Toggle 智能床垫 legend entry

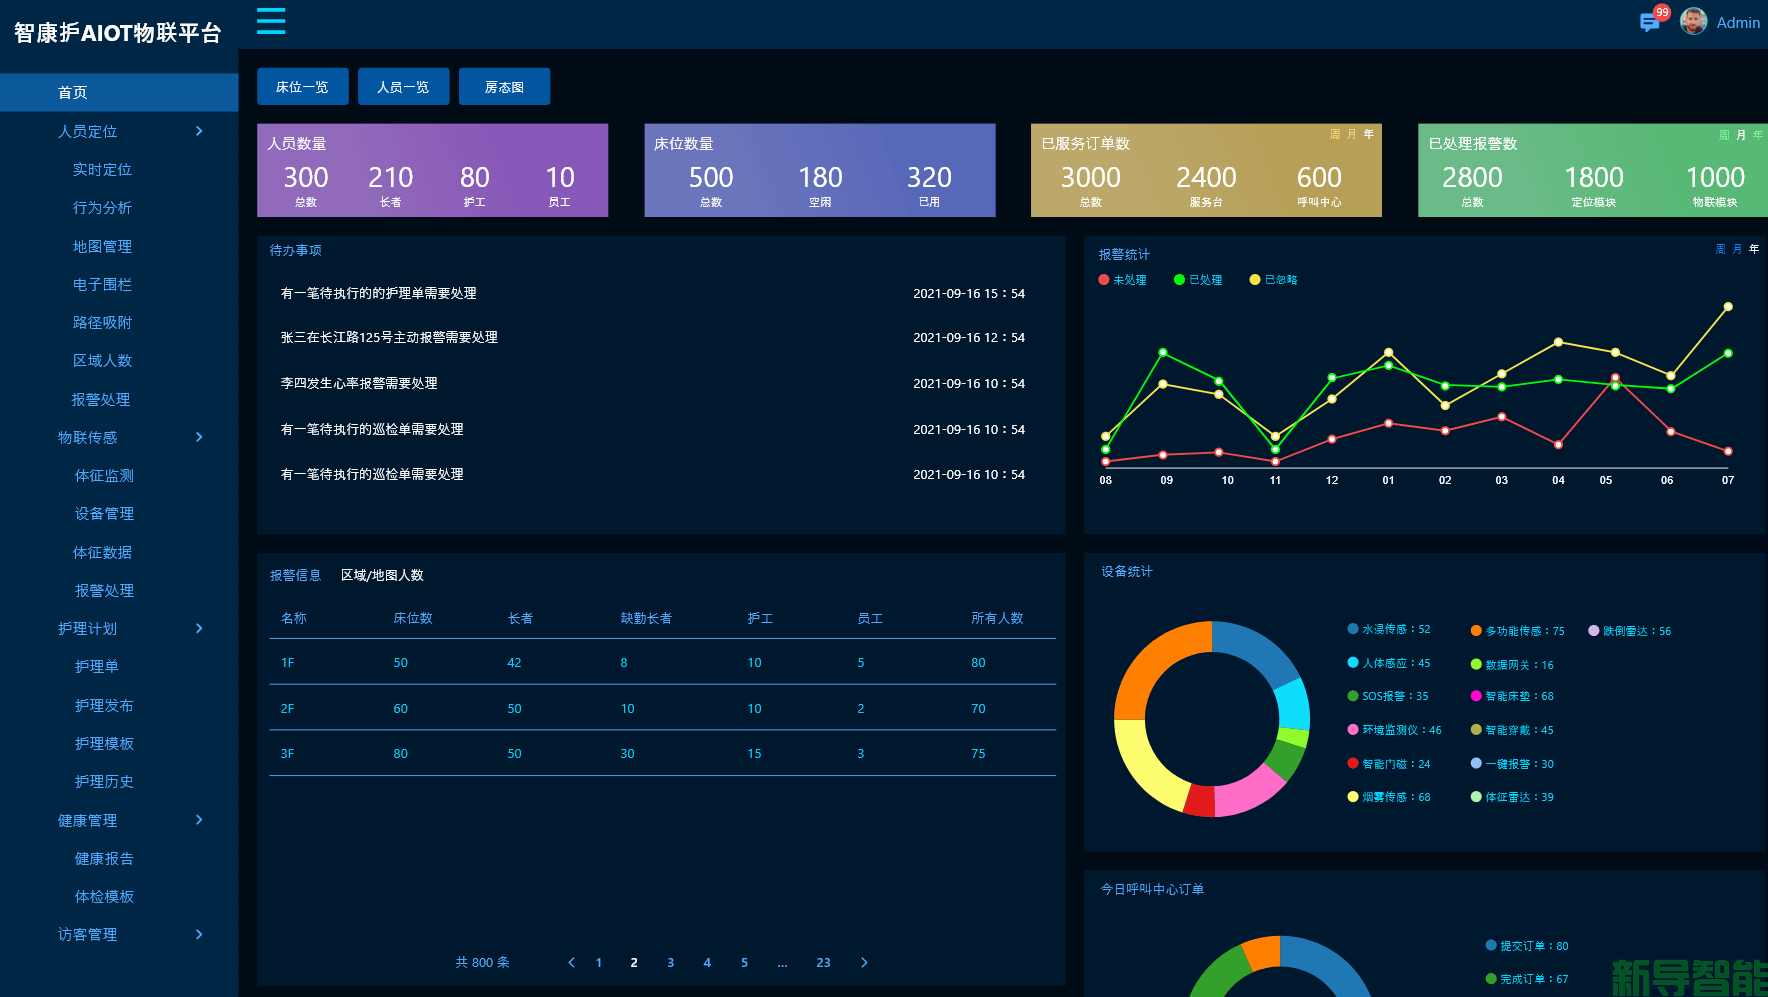tap(1512, 696)
